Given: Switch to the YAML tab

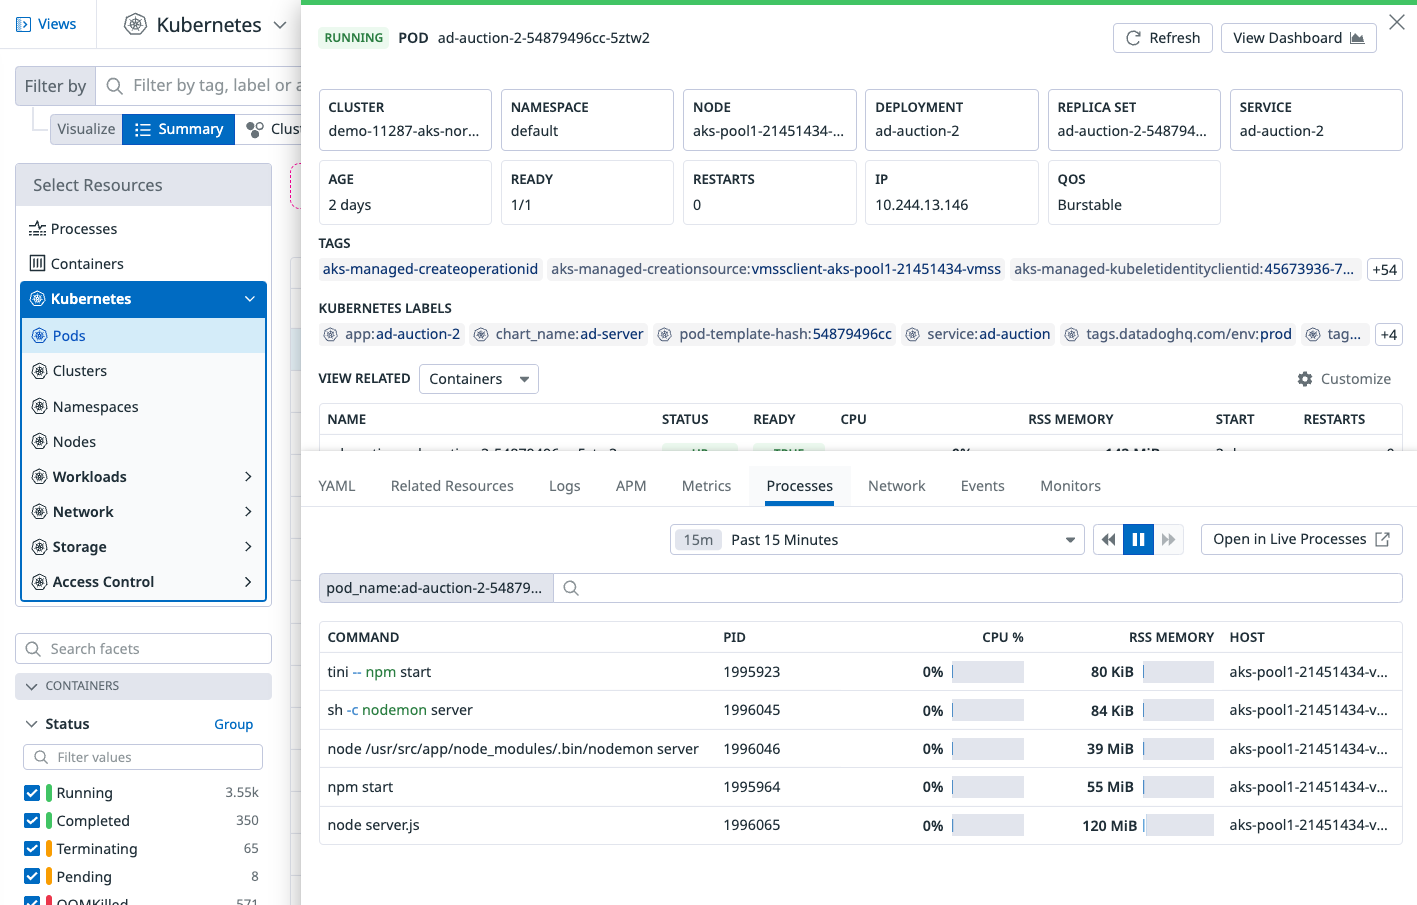Looking at the screenshot, I should tap(337, 486).
